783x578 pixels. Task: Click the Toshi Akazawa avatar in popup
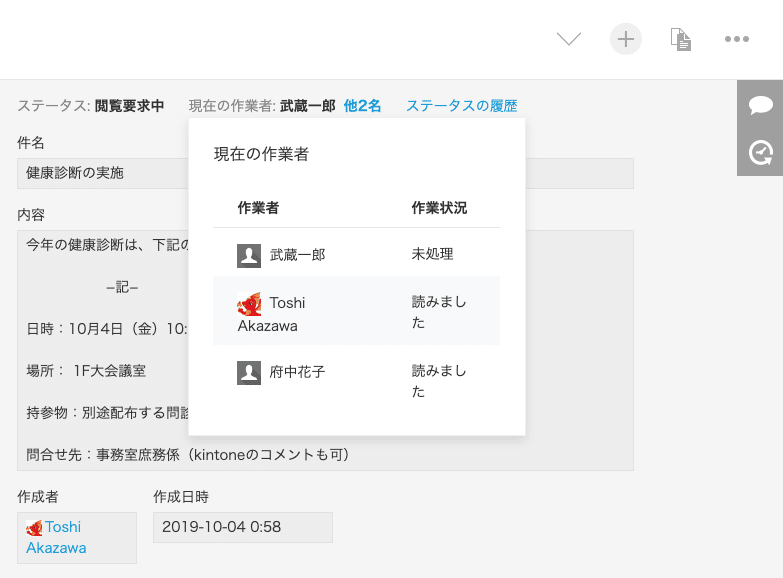click(x=249, y=304)
